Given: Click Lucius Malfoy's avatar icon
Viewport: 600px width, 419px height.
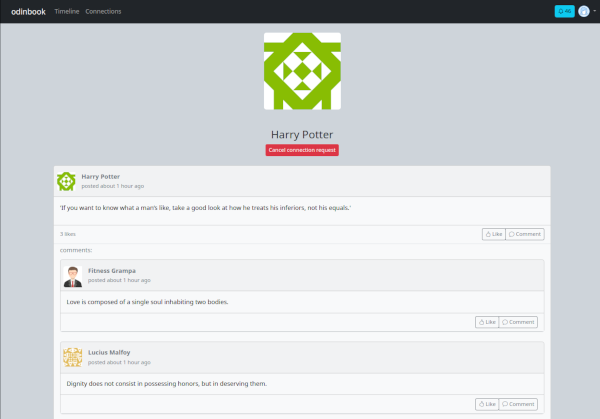Looking at the screenshot, I should [73, 357].
